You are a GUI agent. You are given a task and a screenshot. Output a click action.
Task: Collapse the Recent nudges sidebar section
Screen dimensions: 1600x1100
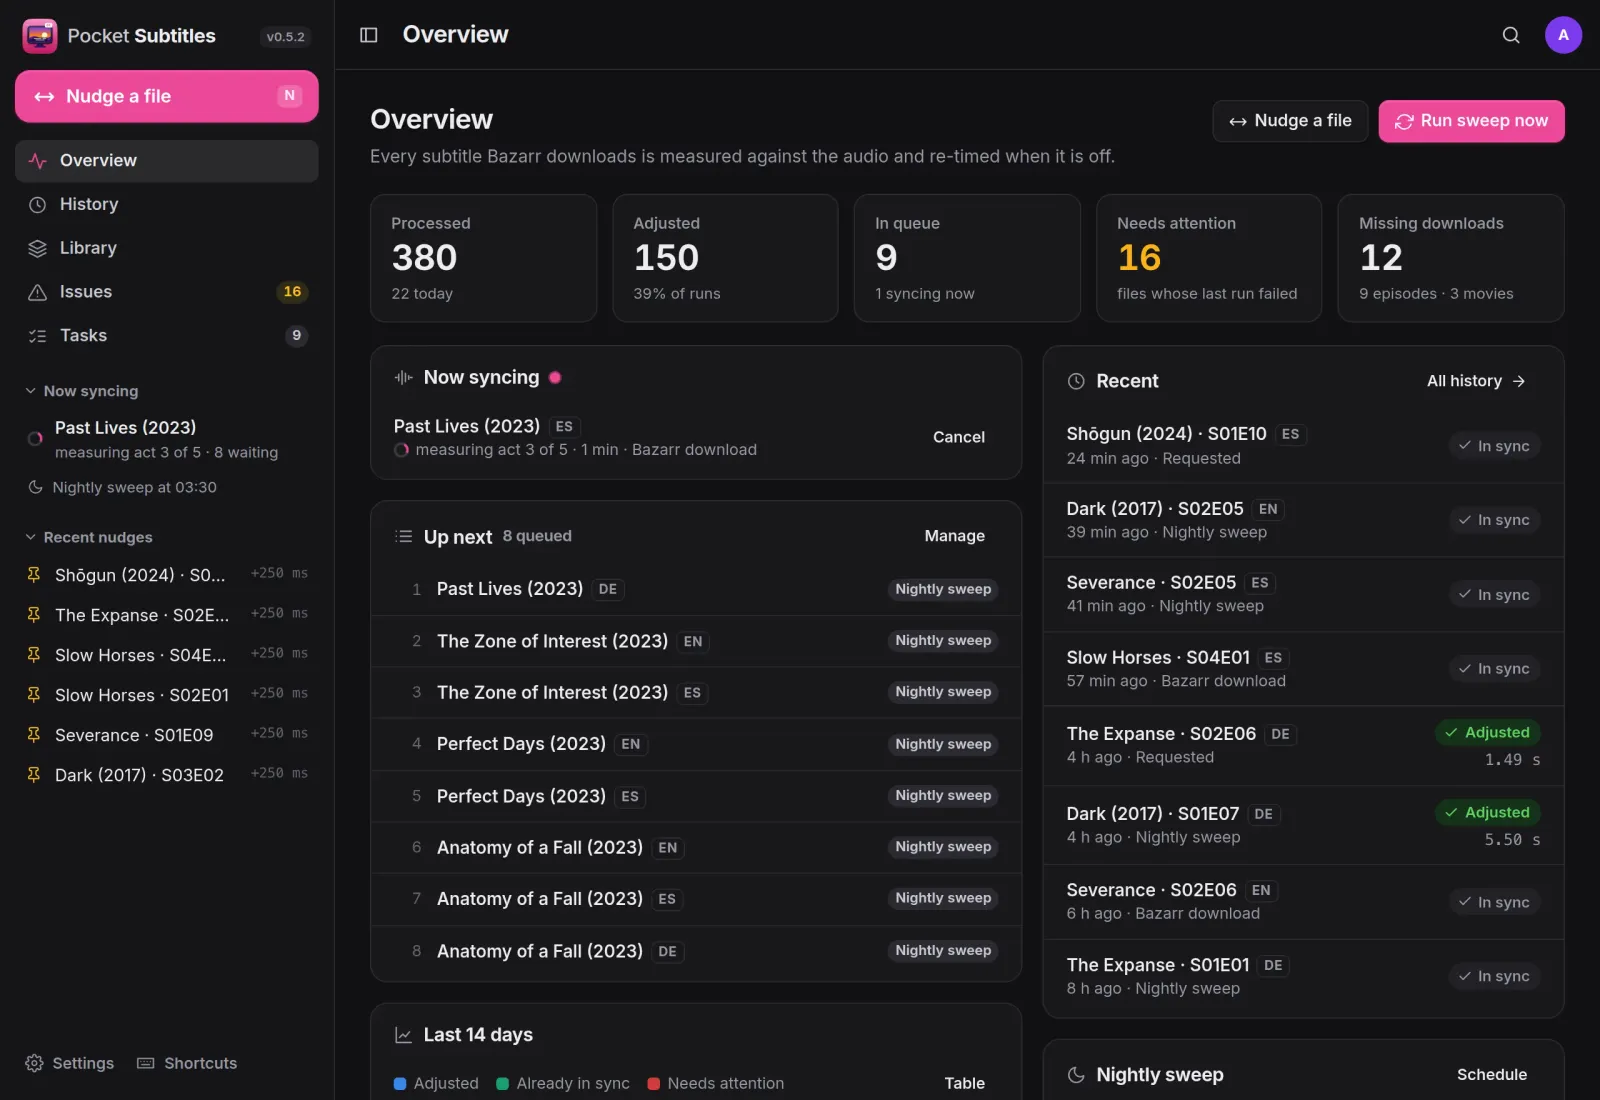pos(88,537)
